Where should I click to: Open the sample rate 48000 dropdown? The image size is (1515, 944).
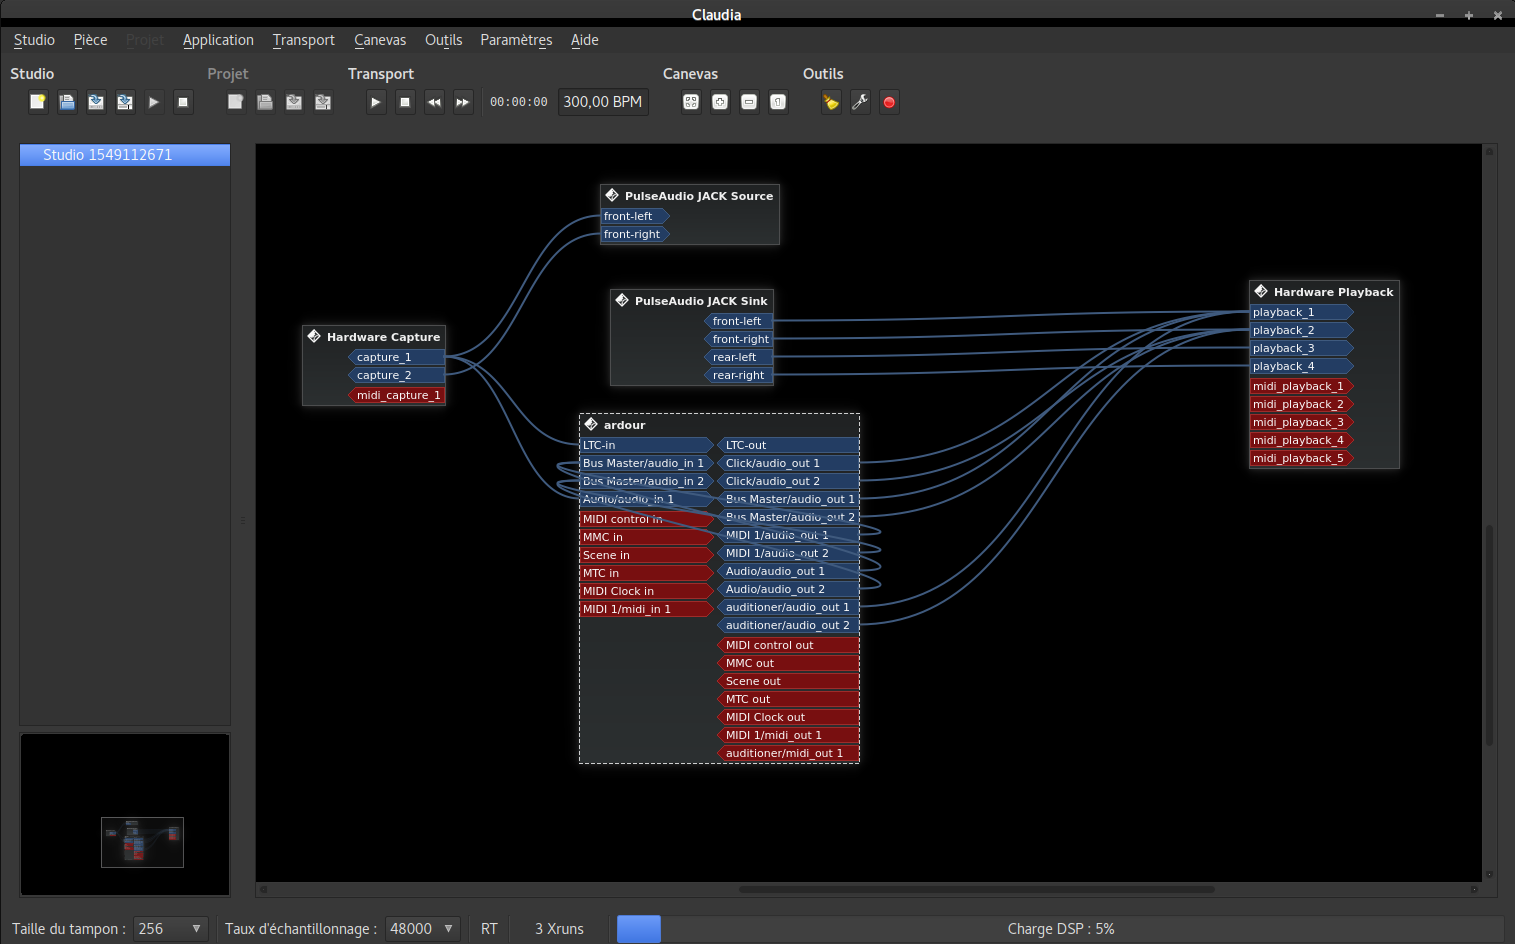coord(422,929)
